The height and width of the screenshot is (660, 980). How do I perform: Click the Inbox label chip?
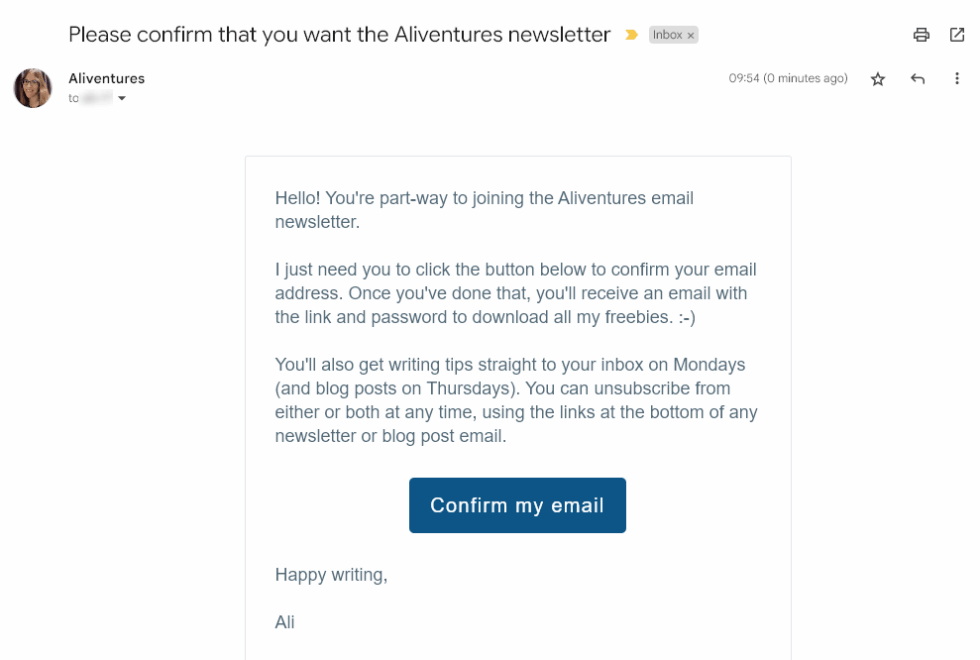point(668,34)
